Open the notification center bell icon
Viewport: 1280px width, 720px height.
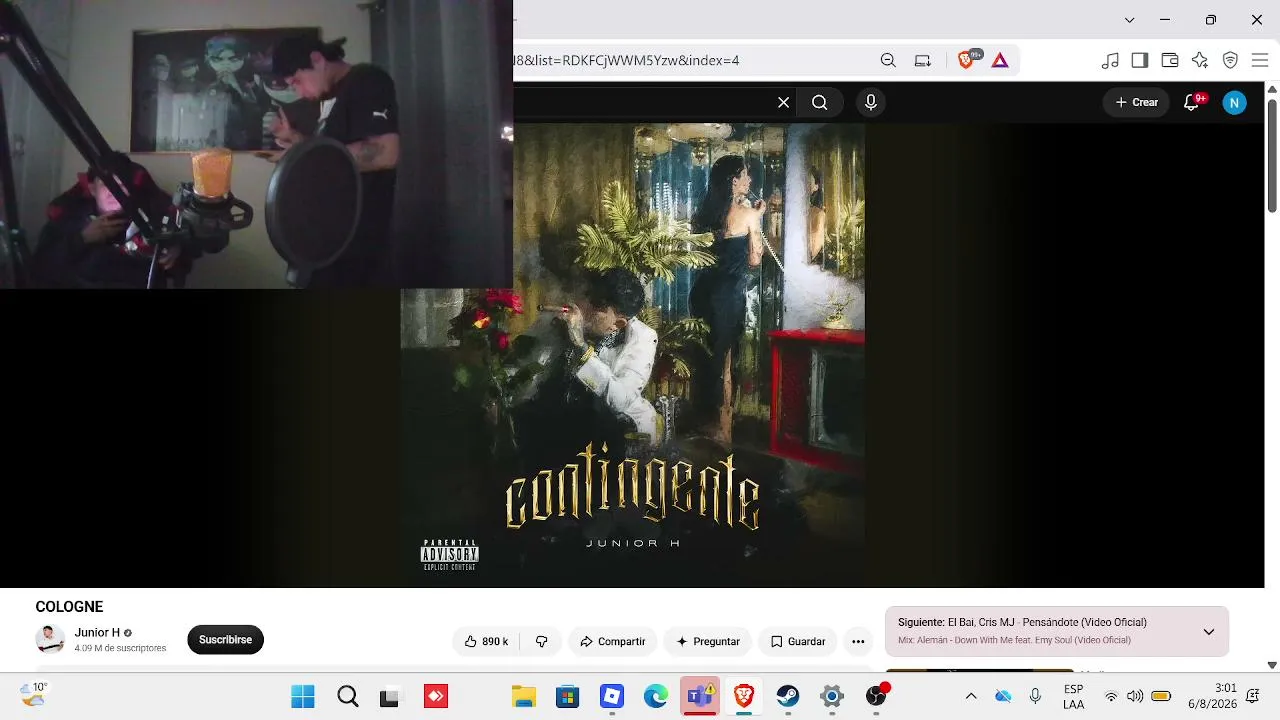pos(1253,696)
